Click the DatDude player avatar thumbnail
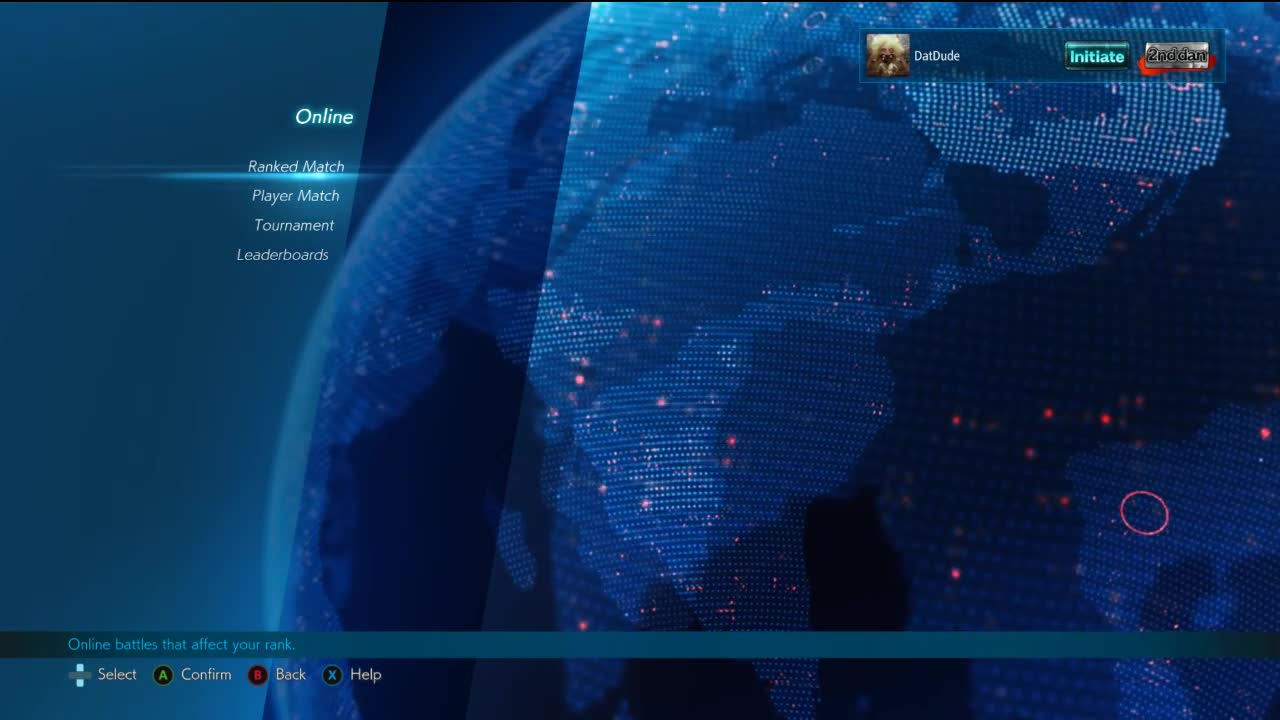 (x=888, y=55)
